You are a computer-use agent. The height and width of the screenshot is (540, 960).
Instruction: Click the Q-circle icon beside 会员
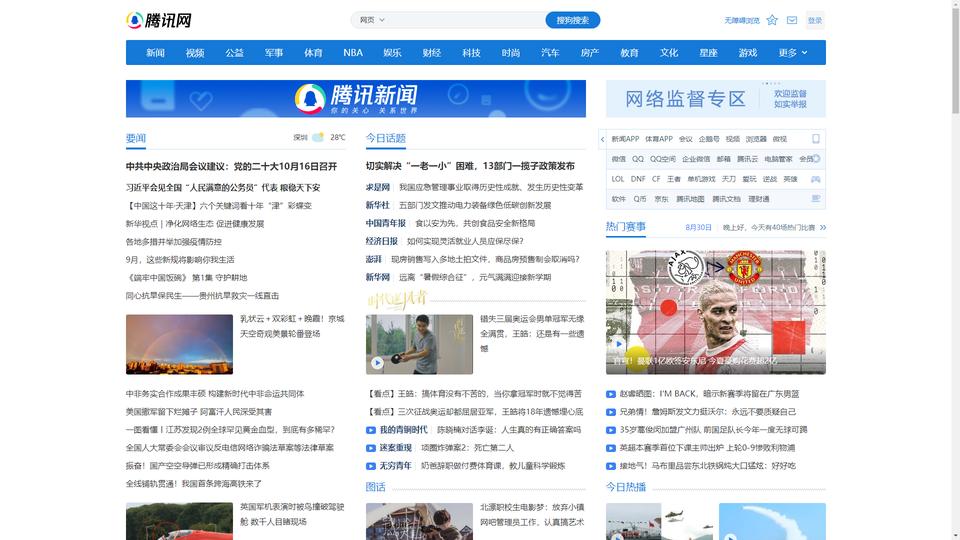pyautogui.click(x=816, y=159)
